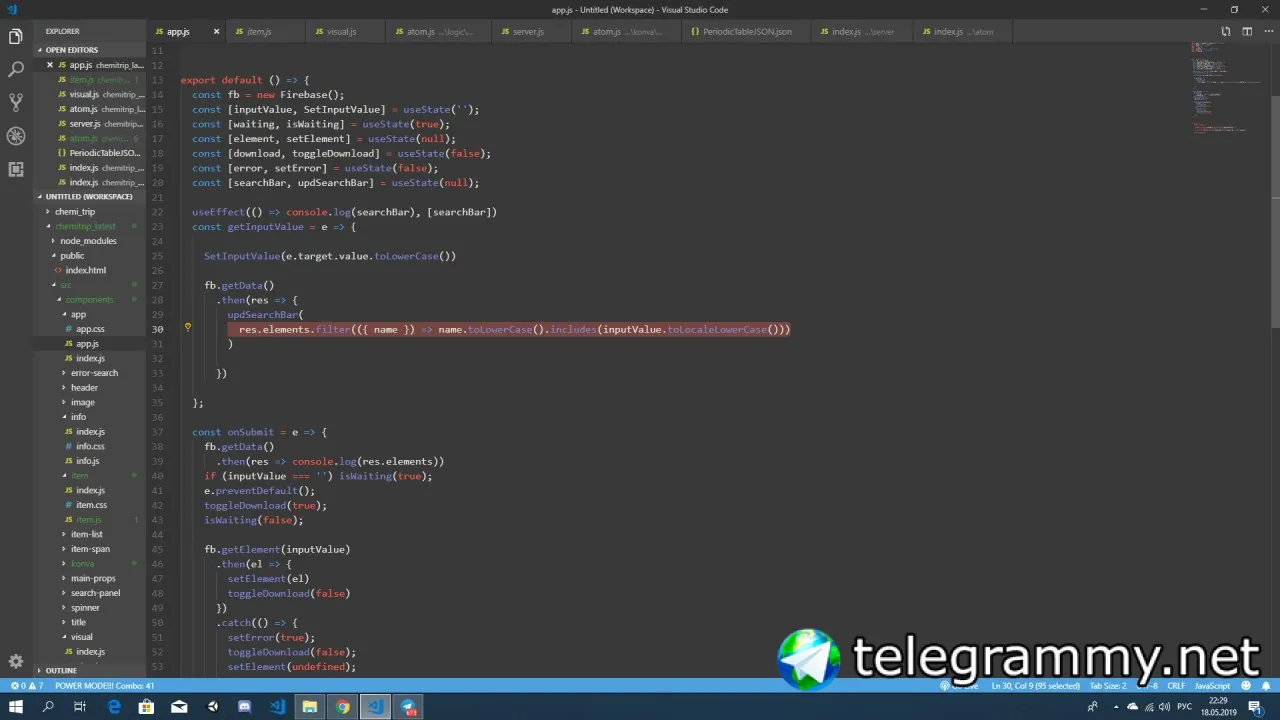This screenshot has height=720, width=1280.
Task: Change language mode via JavaScript indicator
Action: 1213,686
